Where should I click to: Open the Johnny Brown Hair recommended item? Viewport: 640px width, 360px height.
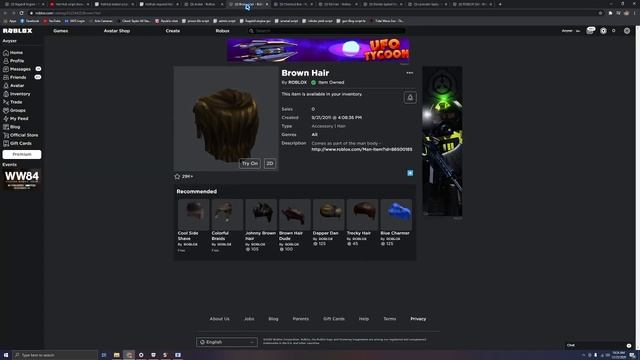[261, 225]
